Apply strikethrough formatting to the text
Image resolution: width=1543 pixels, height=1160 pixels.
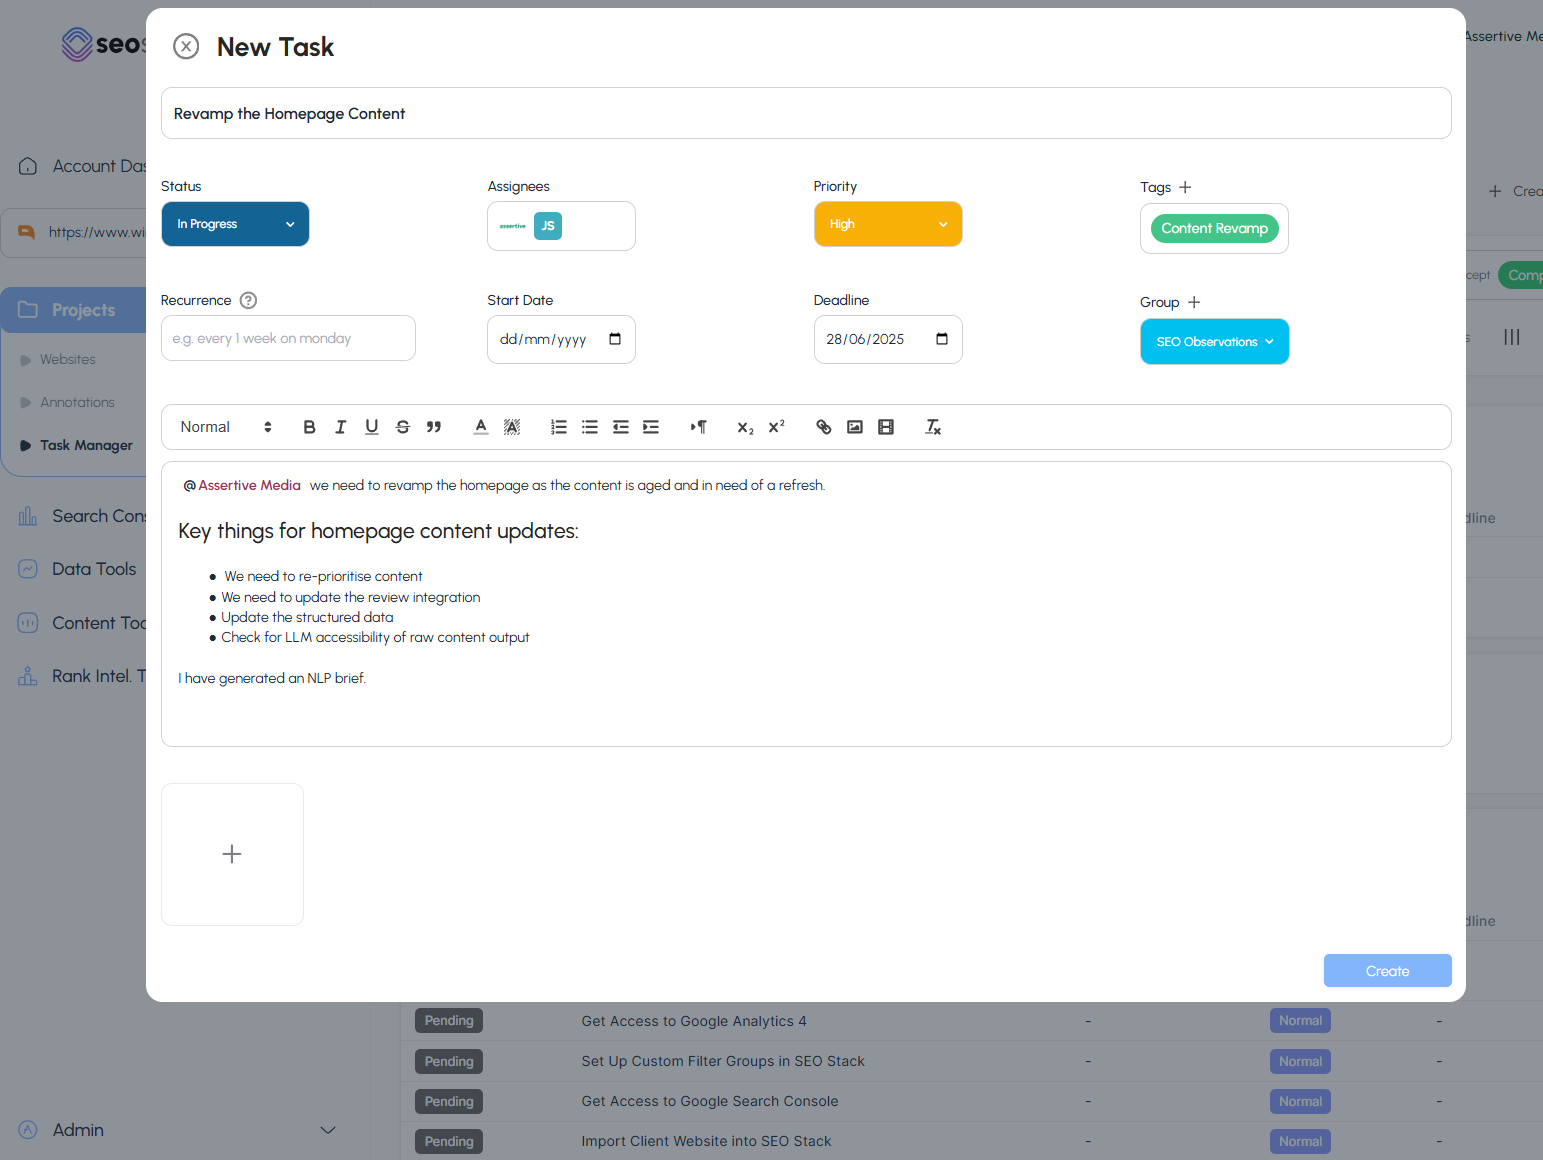[402, 427]
